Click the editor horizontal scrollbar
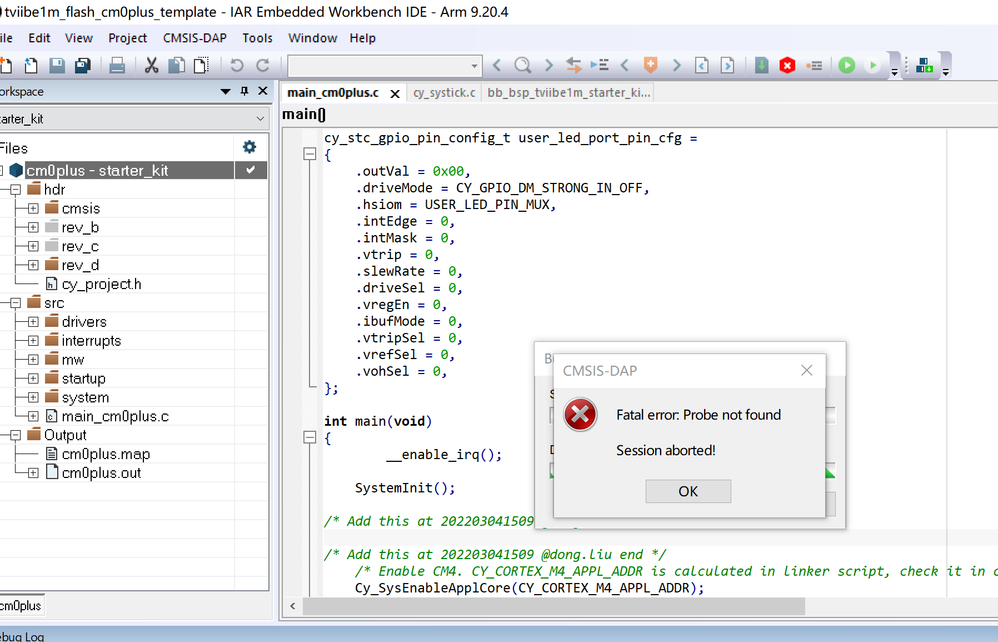The image size is (998, 642). click(550, 606)
